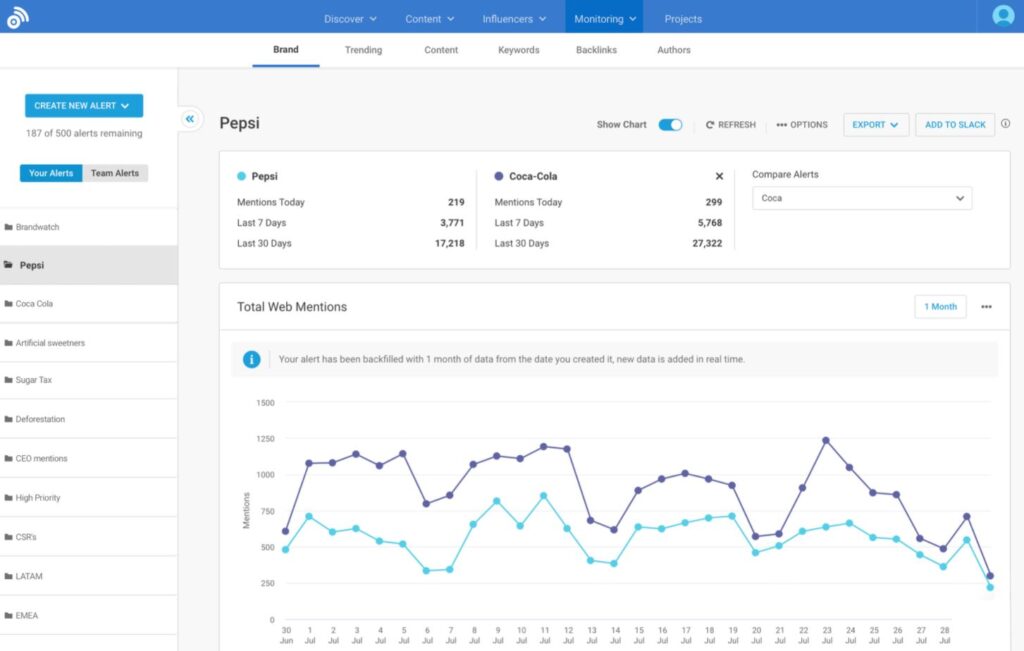The image size is (1024, 651).
Task: Switch to the Backlinks tab
Action: tap(596, 49)
